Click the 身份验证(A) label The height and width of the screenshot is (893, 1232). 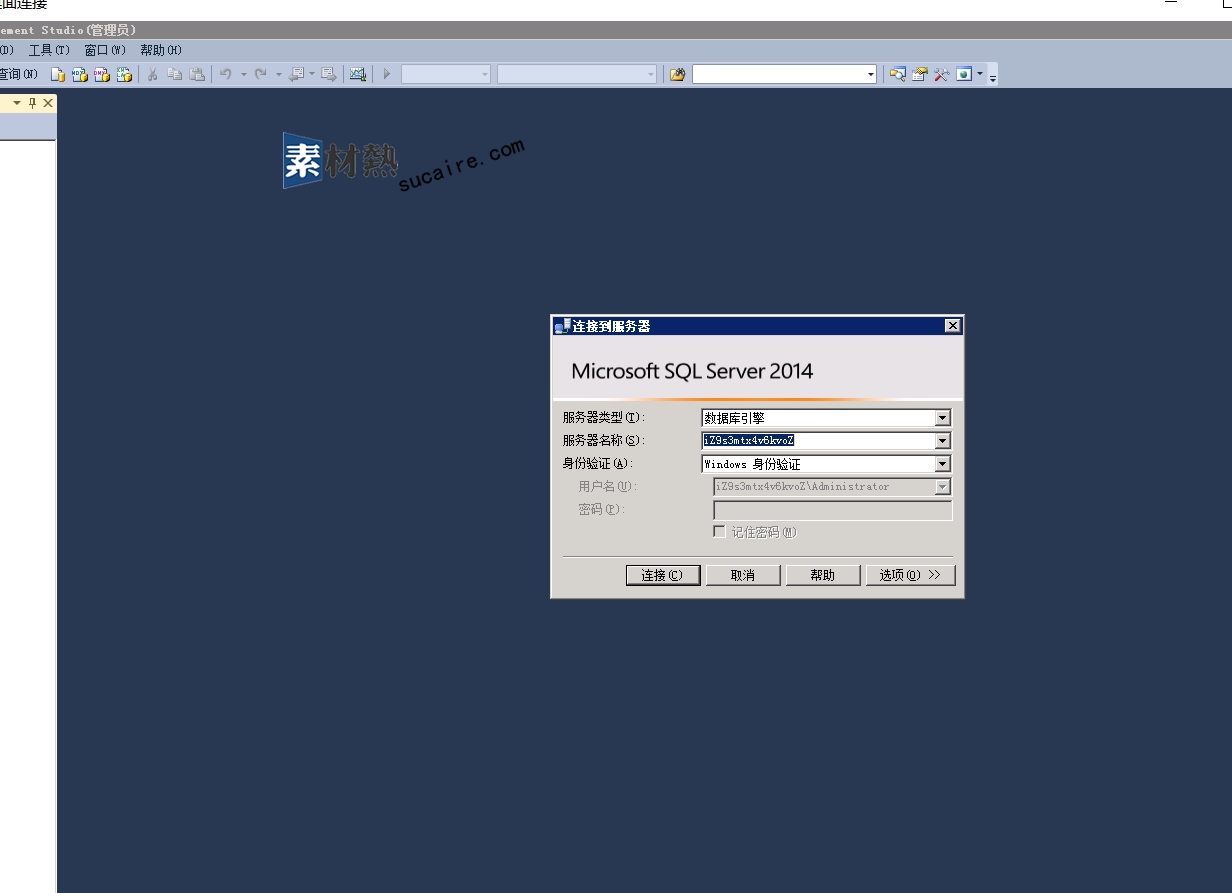pos(598,464)
